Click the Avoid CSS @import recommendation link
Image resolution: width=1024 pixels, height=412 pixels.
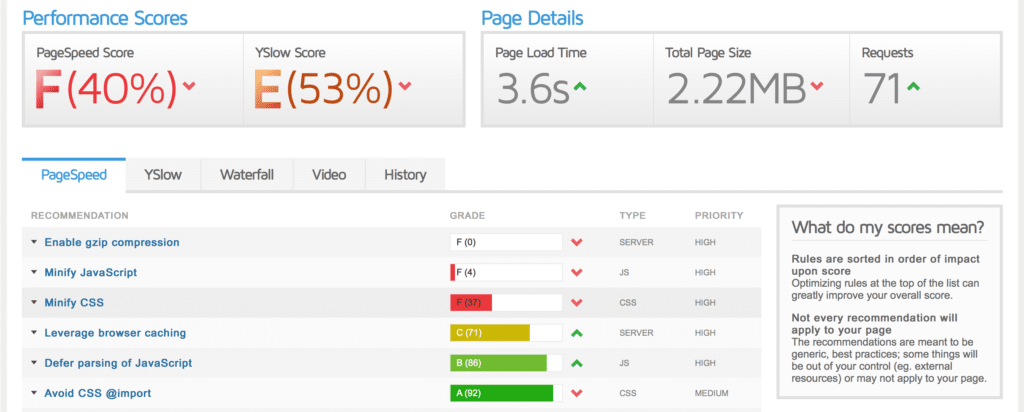coord(100,393)
